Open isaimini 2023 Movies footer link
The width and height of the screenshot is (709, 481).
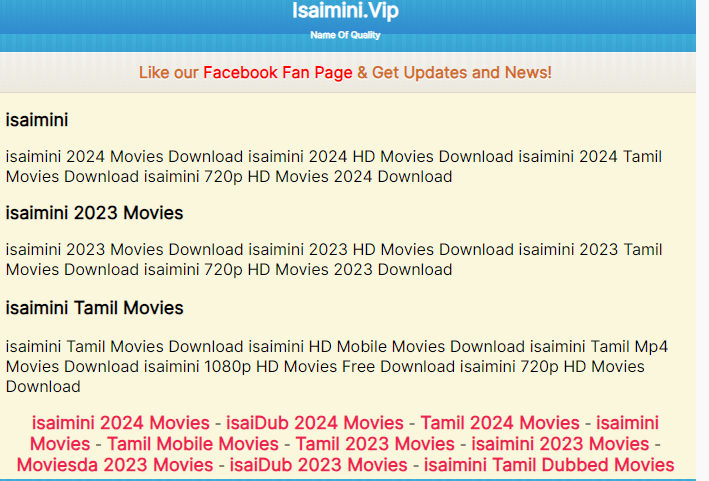click(560, 444)
